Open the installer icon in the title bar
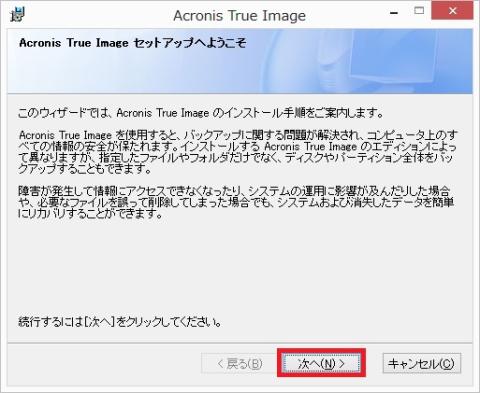This screenshot has height=393, width=480. point(18,15)
